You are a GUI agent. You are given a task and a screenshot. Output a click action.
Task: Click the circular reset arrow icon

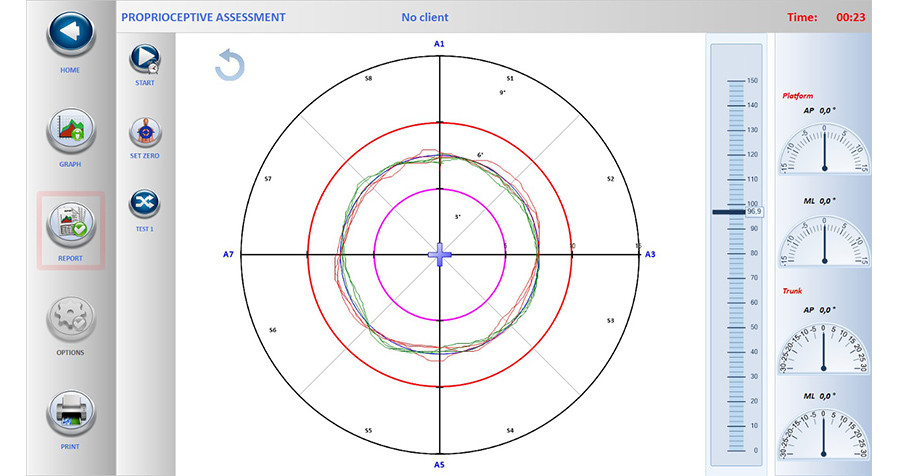(x=229, y=66)
